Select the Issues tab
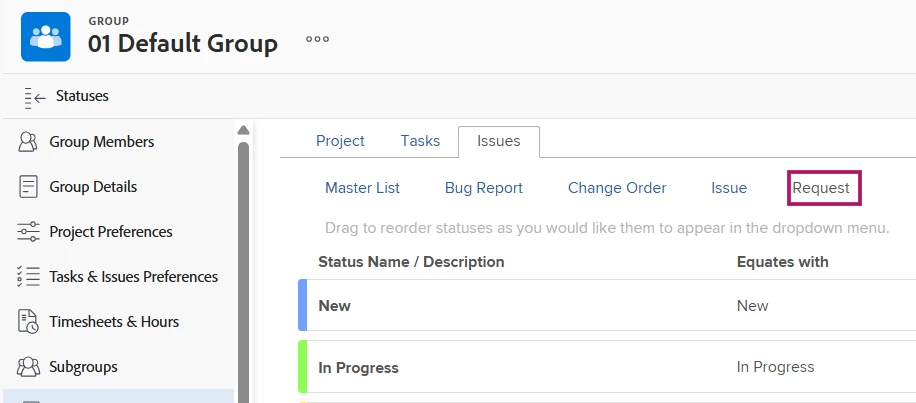916x403 pixels. pos(498,141)
